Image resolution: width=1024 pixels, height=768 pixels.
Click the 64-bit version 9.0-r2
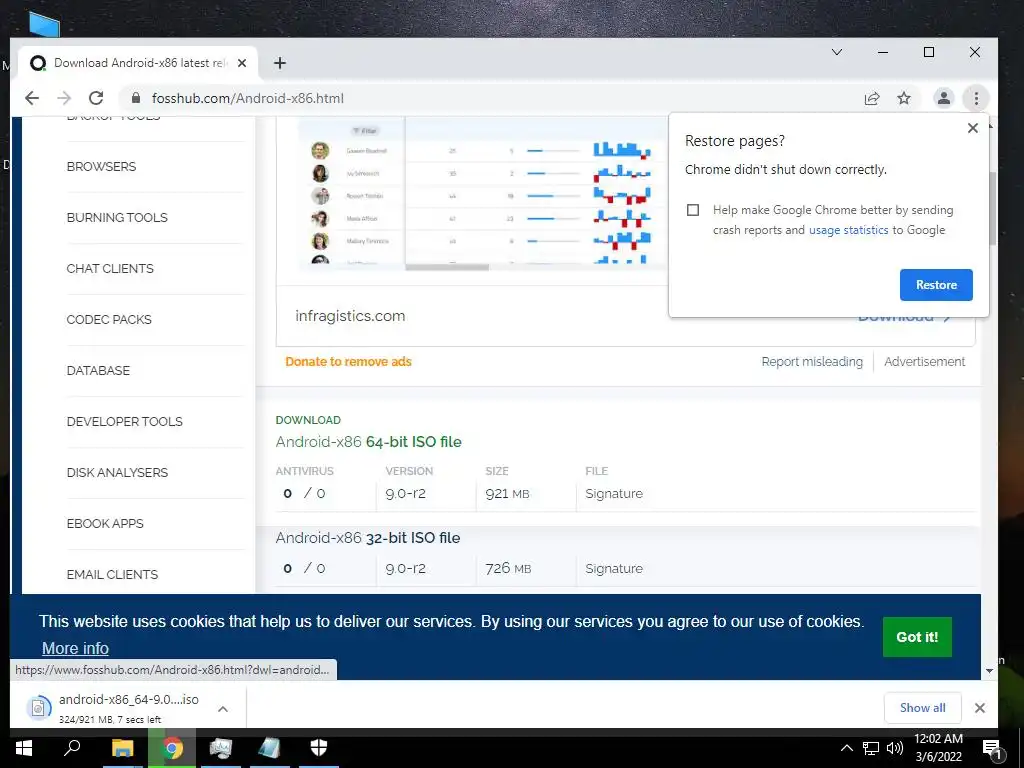(406, 494)
